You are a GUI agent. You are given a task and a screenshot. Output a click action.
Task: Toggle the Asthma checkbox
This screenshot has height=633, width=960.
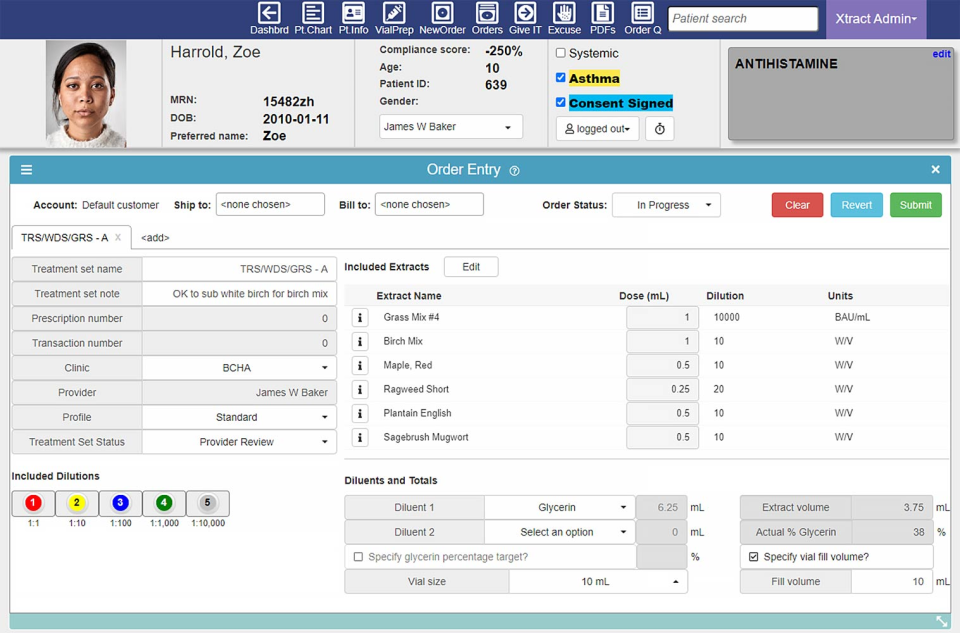click(x=562, y=78)
